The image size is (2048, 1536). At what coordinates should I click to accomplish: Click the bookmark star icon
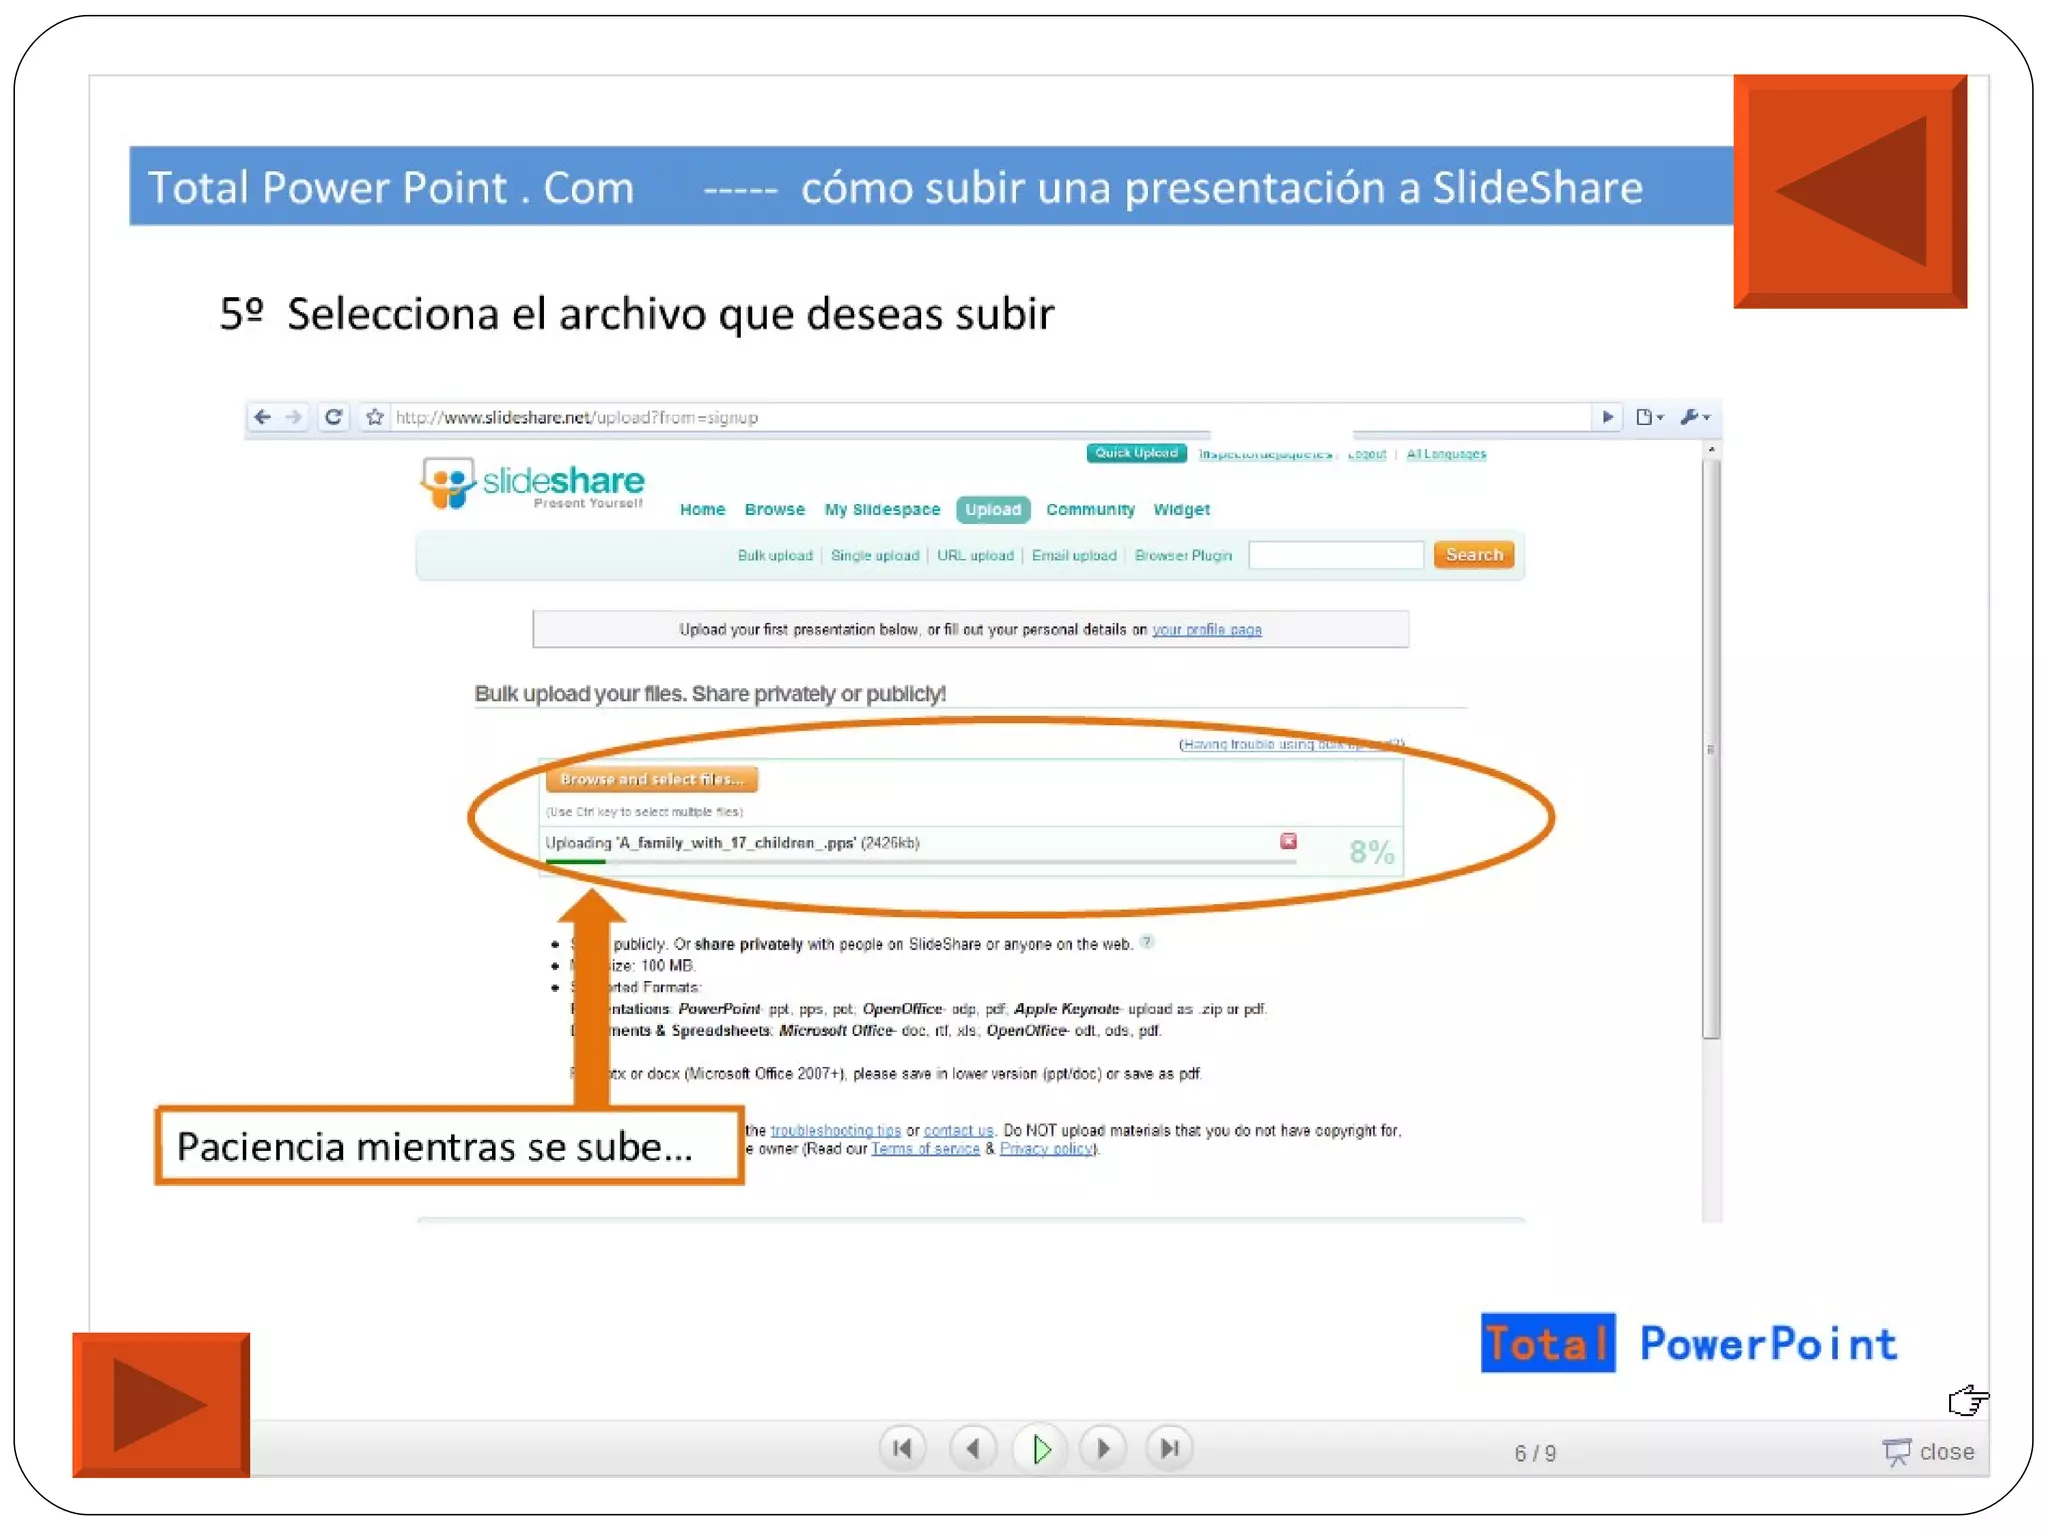tap(375, 417)
